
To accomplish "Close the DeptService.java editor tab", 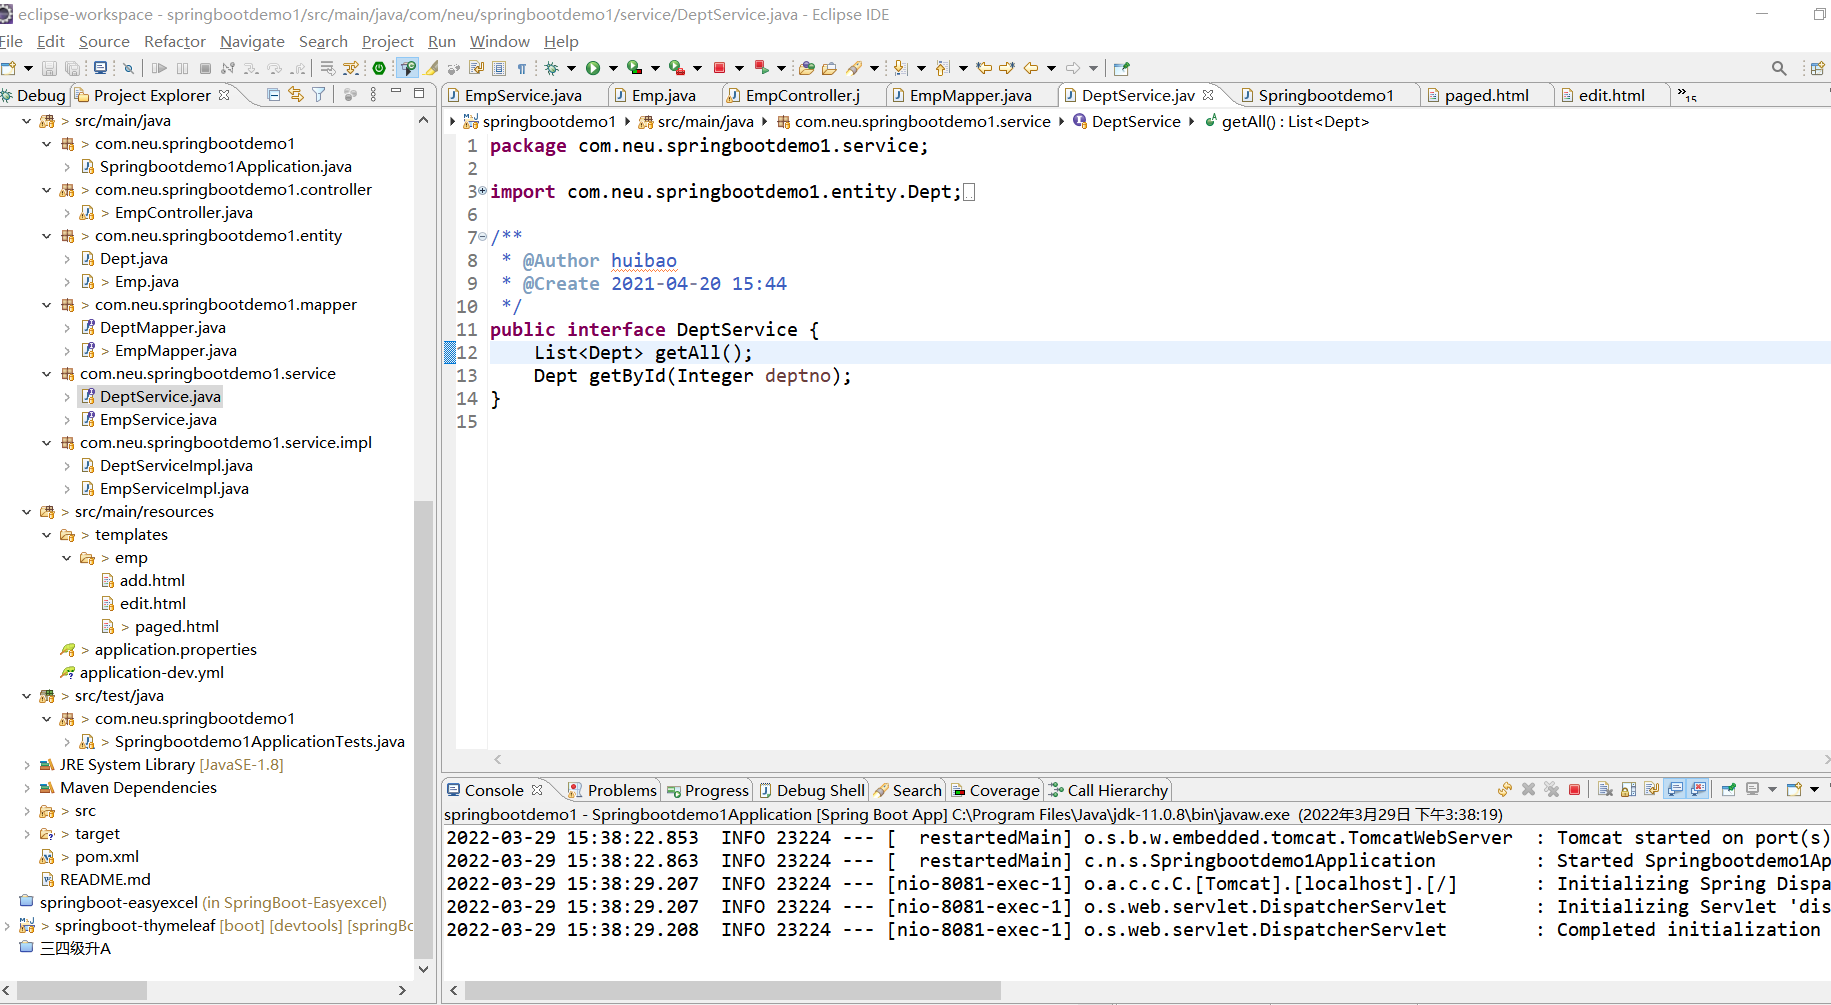I will pyautogui.click(x=1208, y=95).
